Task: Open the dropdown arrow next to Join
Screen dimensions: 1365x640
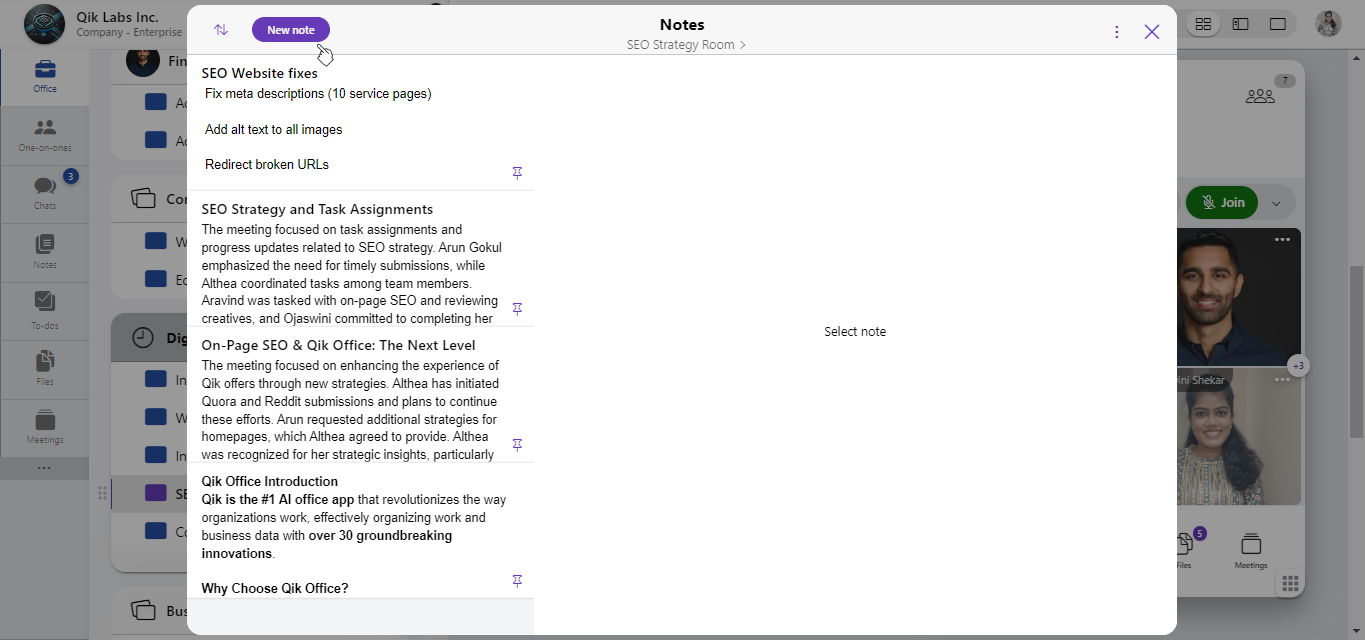Action: [1276, 203]
